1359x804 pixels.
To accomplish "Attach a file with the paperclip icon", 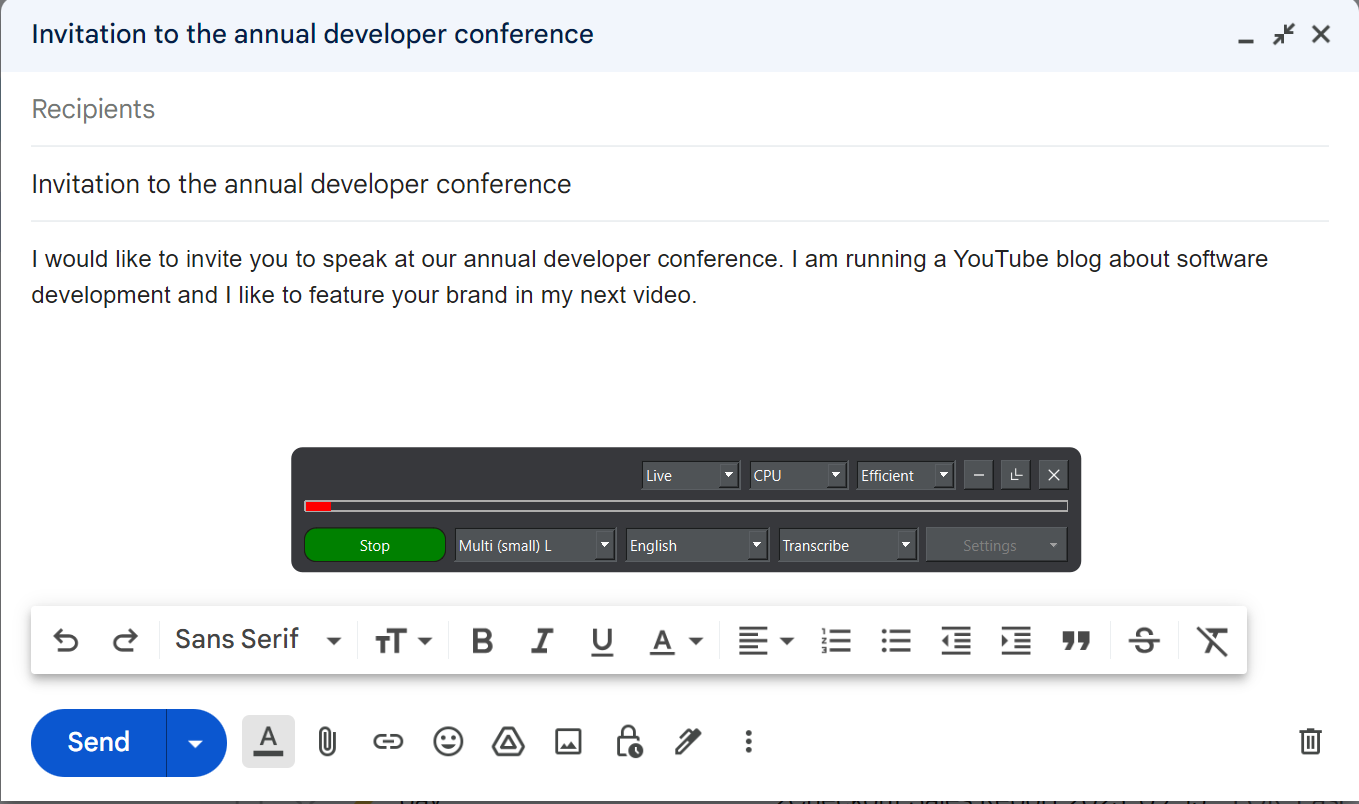I will 326,741.
